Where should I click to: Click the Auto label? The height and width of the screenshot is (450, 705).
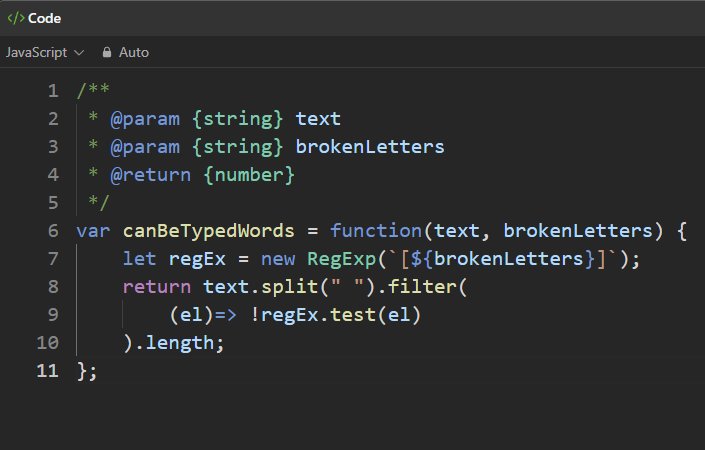pos(134,53)
